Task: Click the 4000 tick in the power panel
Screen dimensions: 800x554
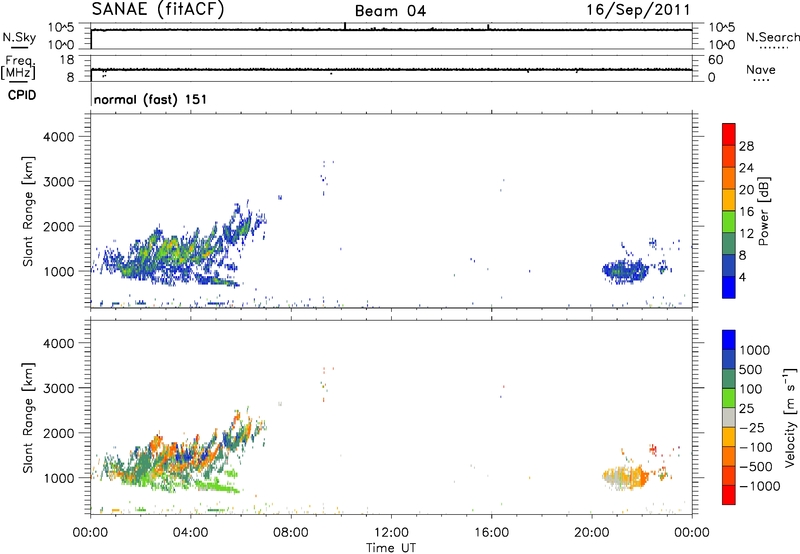Action: 59,137
